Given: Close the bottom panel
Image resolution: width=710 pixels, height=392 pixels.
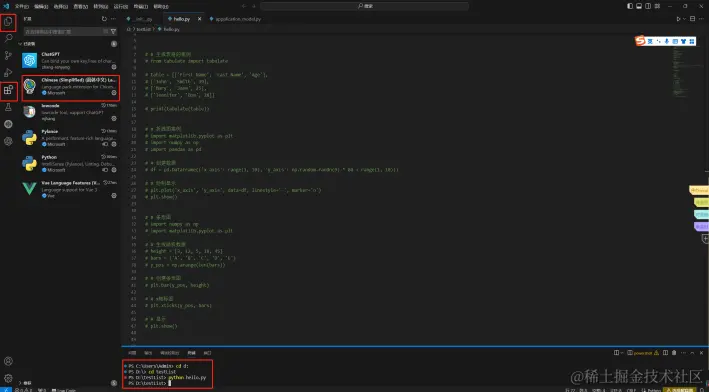Looking at the screenshot, I should pyautogui.click(x=701, y=353).
